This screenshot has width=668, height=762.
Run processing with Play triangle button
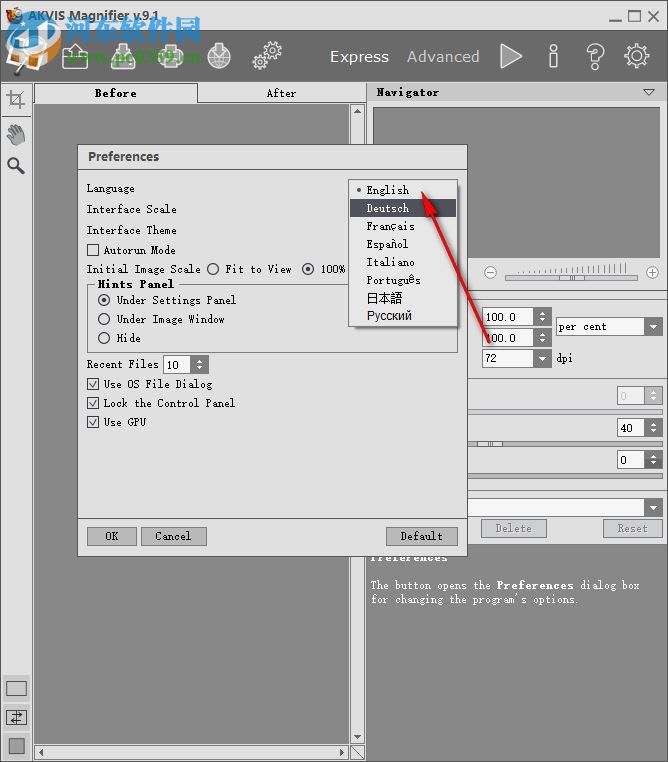511,56
